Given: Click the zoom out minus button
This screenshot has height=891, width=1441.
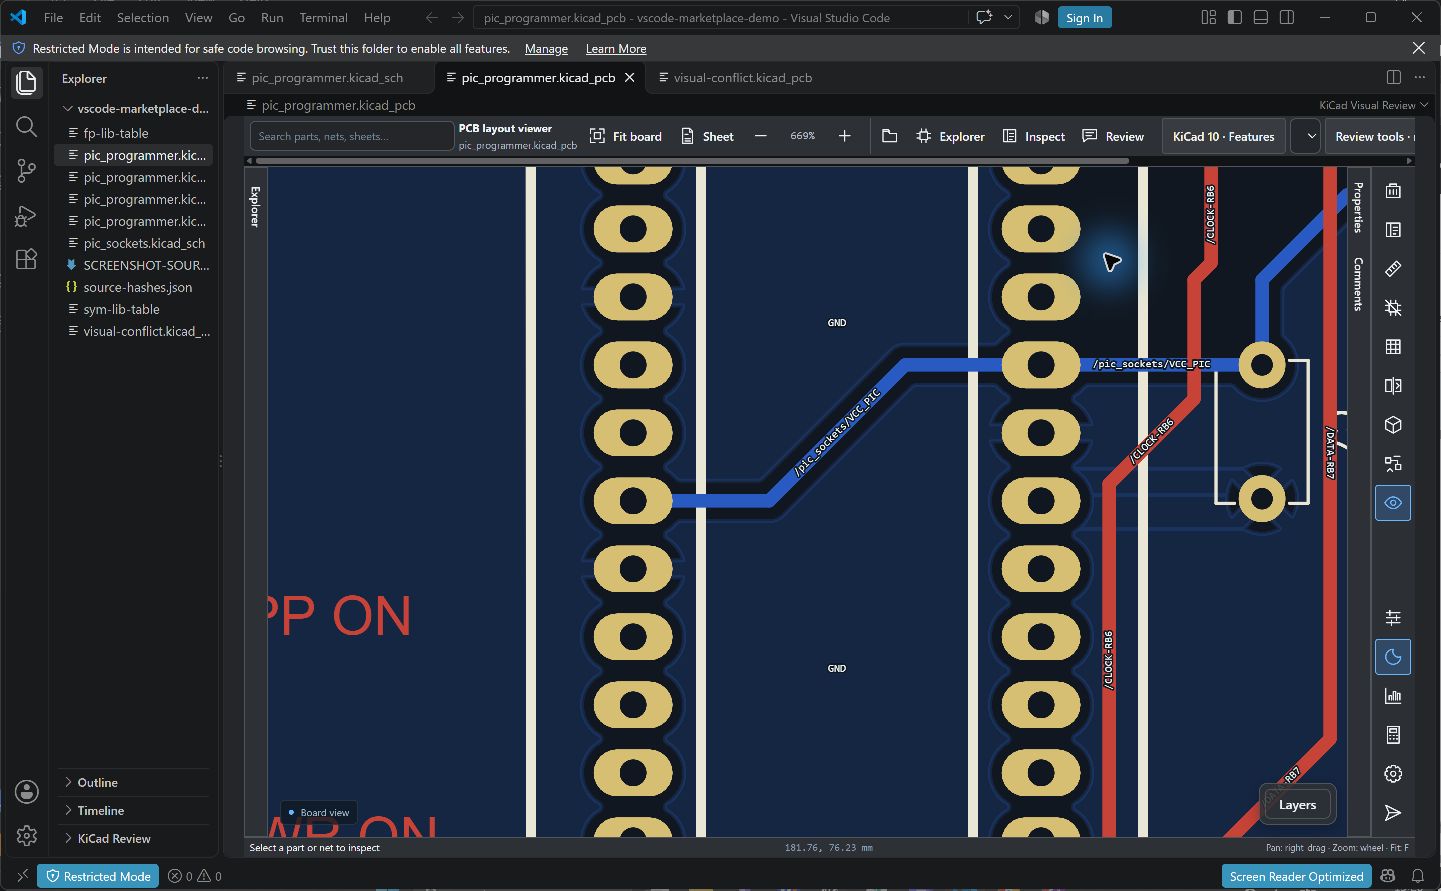Looking at the screenshot, I should click(761, 136).
